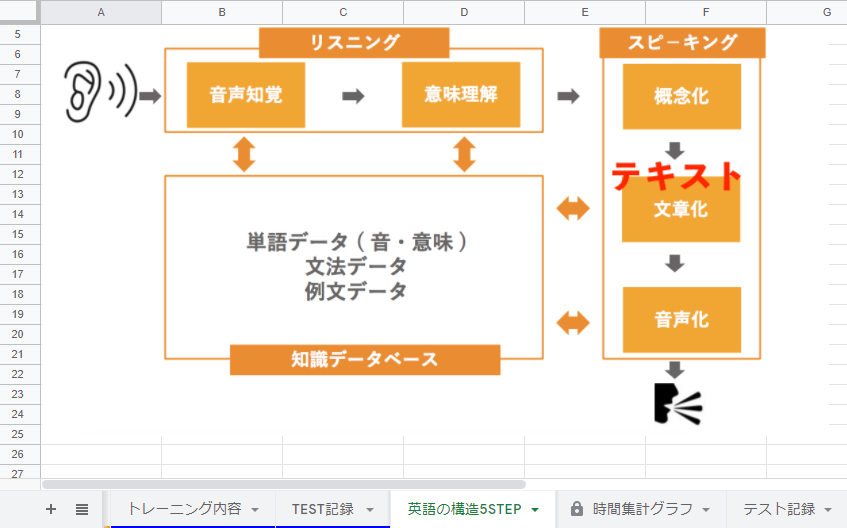
Task: Select the 知識データベース label
Action: (x=365, y=359)
